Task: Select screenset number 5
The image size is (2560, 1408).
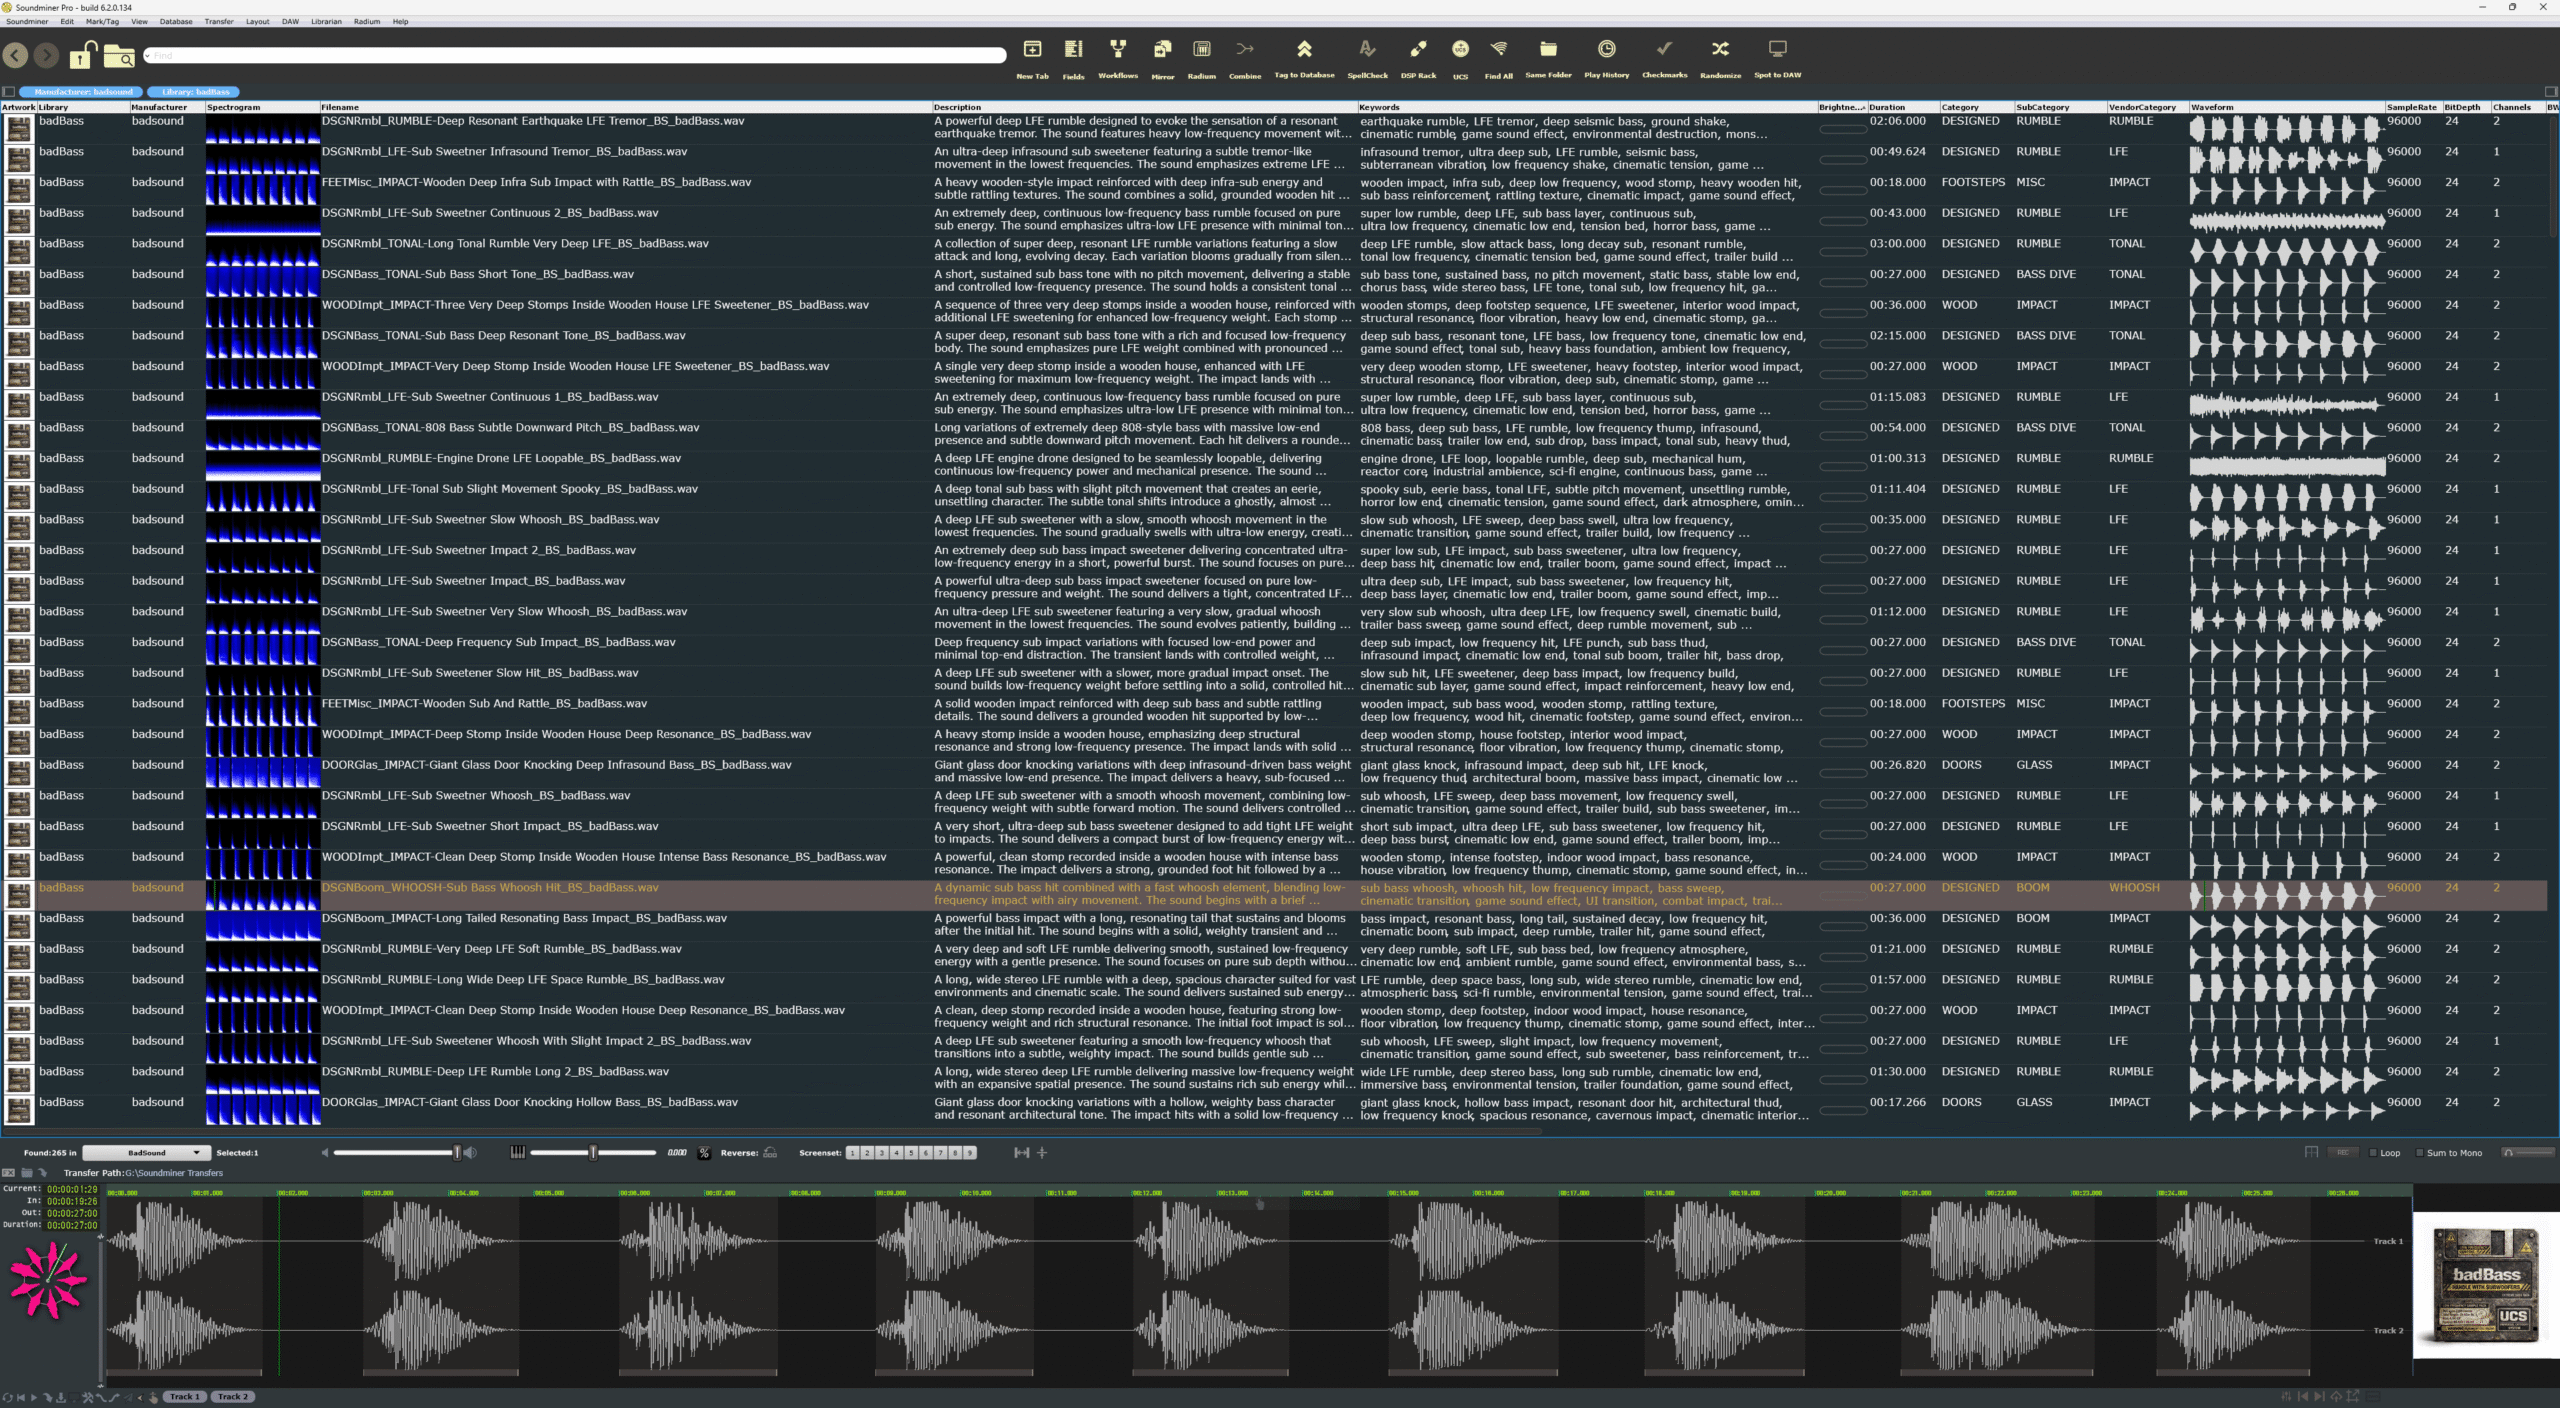Action: 911,1153
